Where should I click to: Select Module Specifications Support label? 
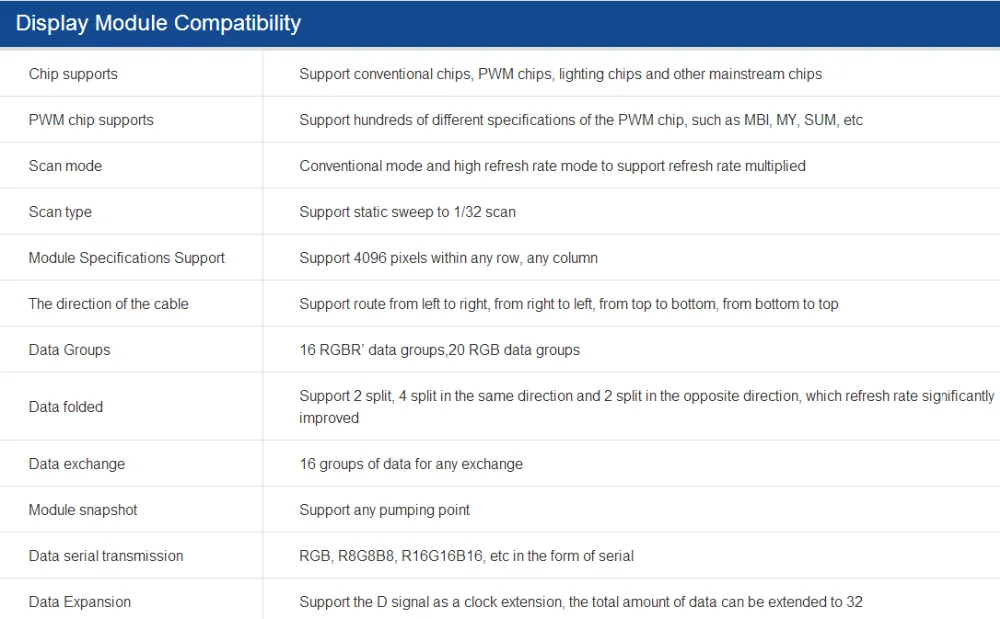tap(127, 258)
